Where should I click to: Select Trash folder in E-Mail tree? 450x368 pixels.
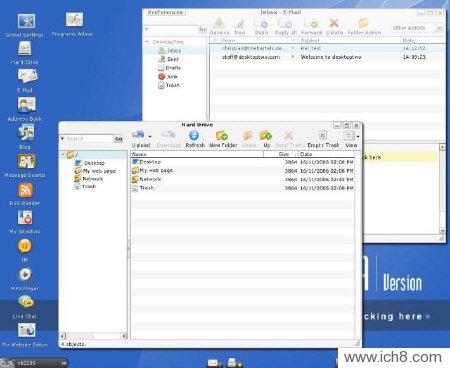tap(169, 85)
